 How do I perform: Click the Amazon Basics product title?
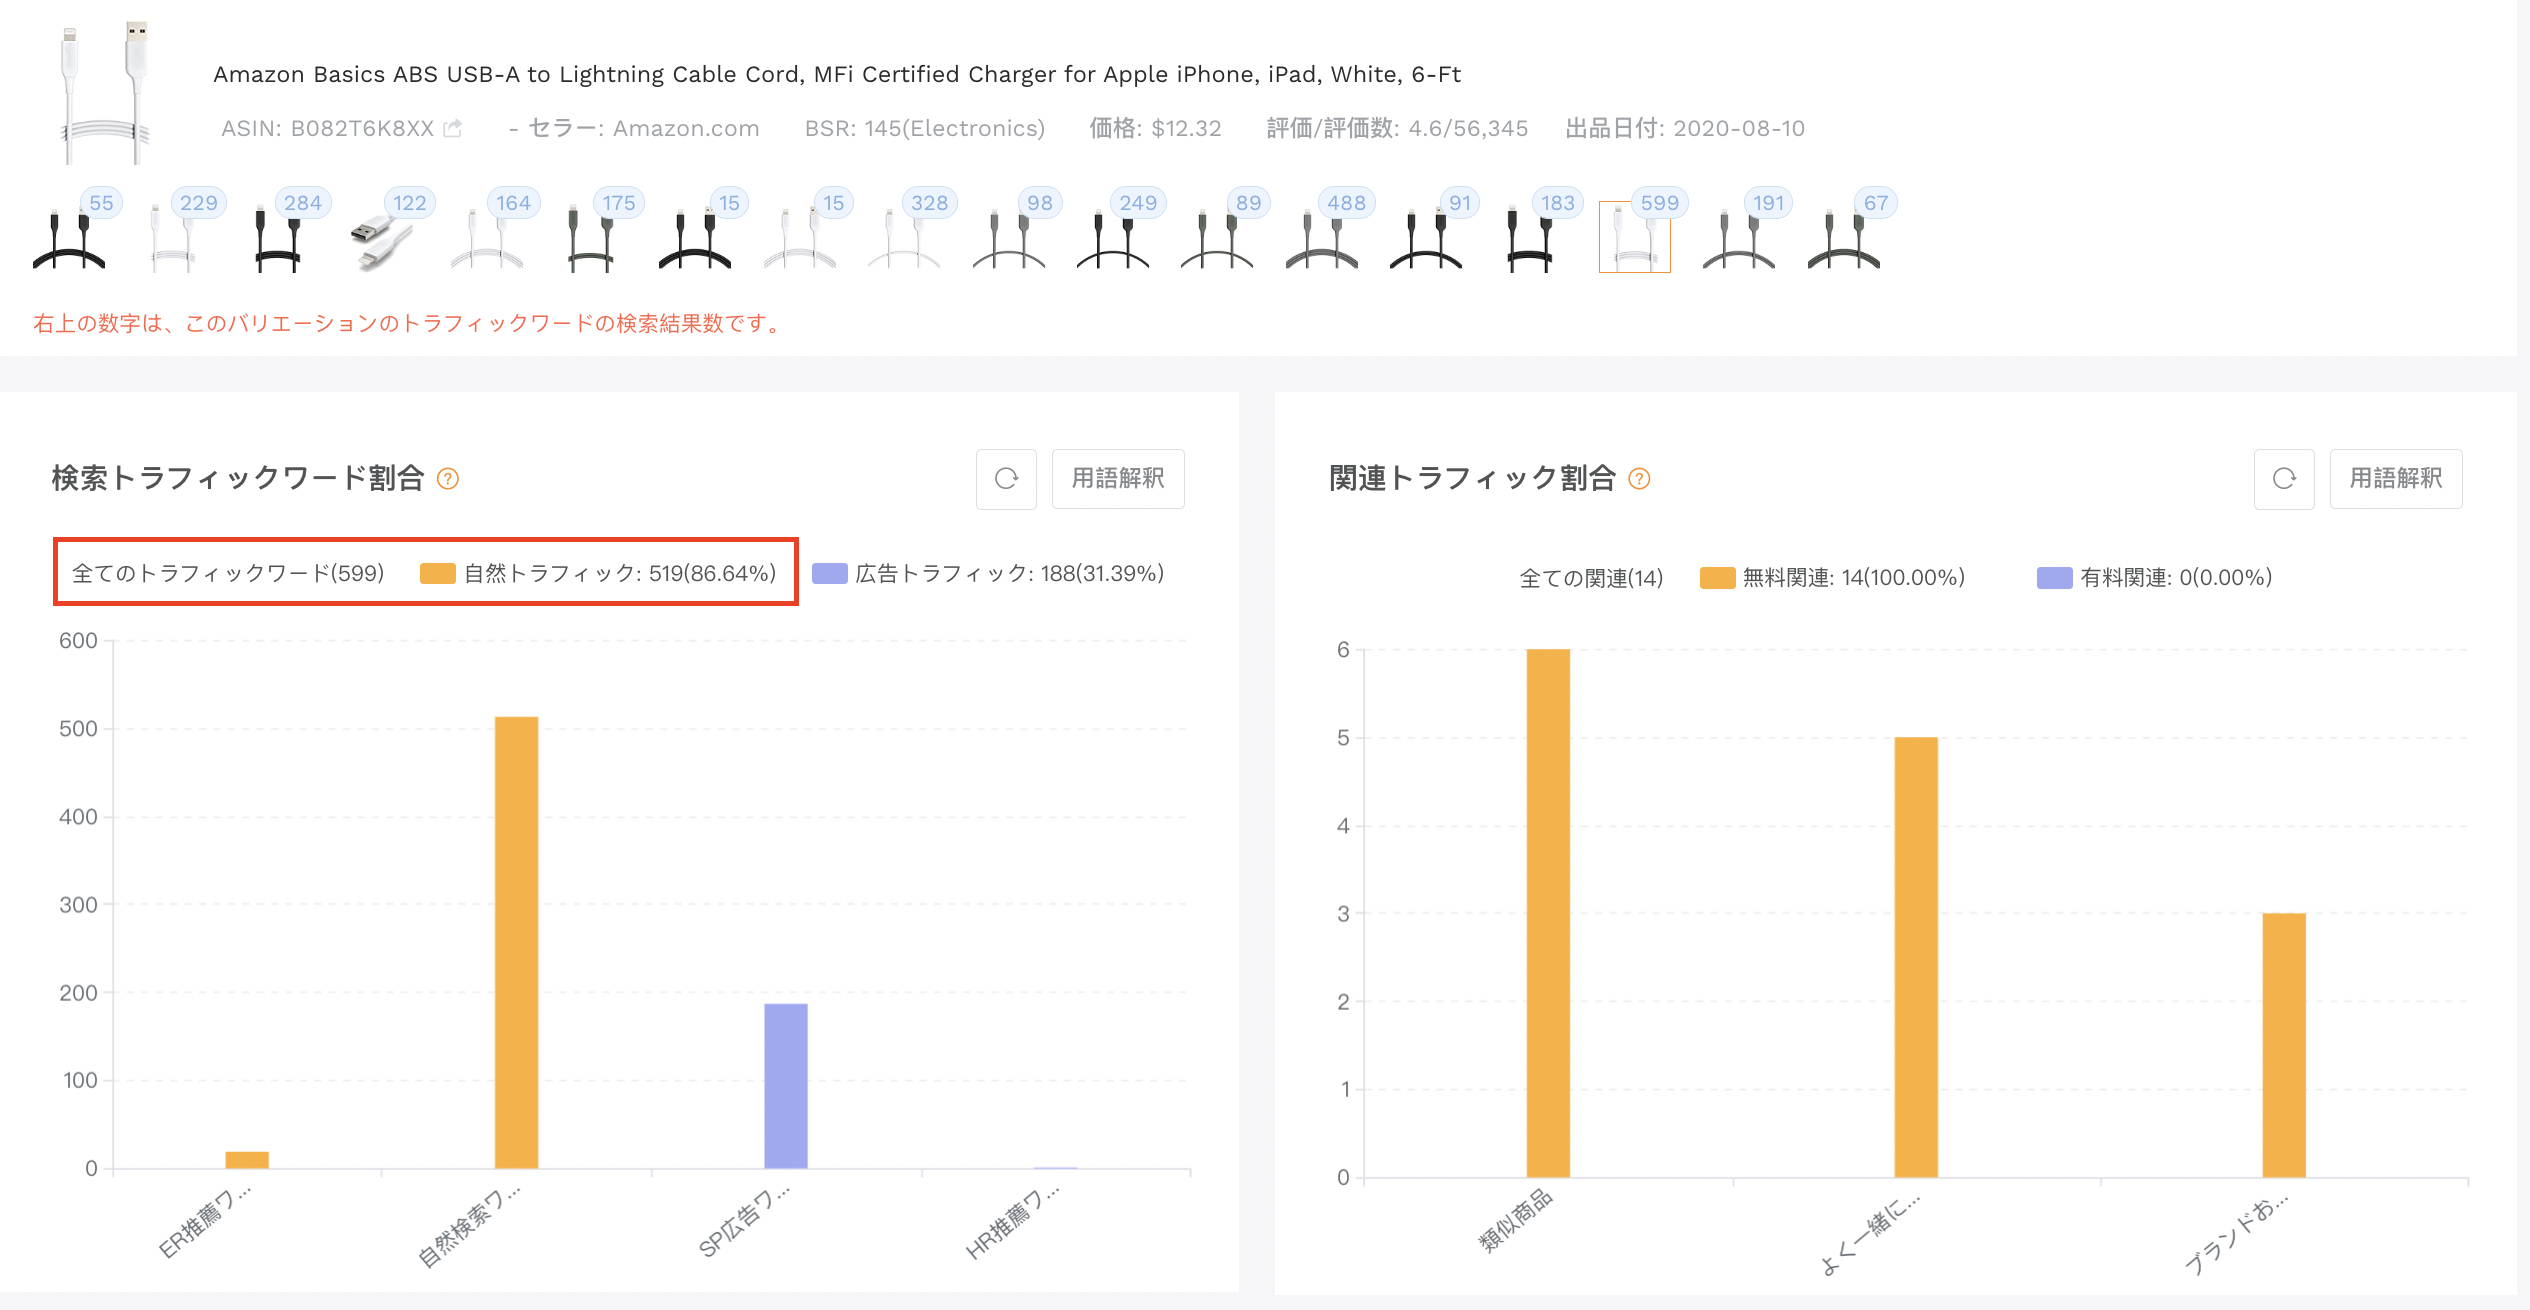[837, 74]
